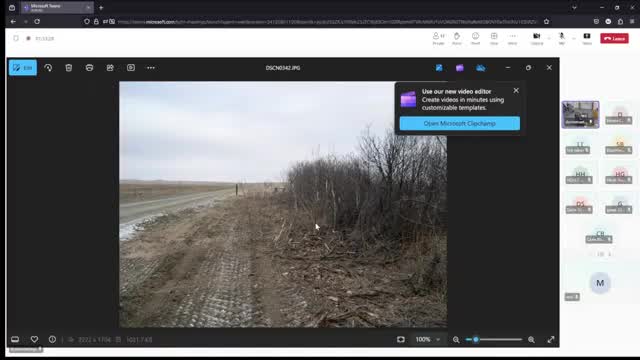The height and width of the screenshot is (360, 640).
Task: Click the fit-to-window icon in status bar
Action: tap(401, 339)
